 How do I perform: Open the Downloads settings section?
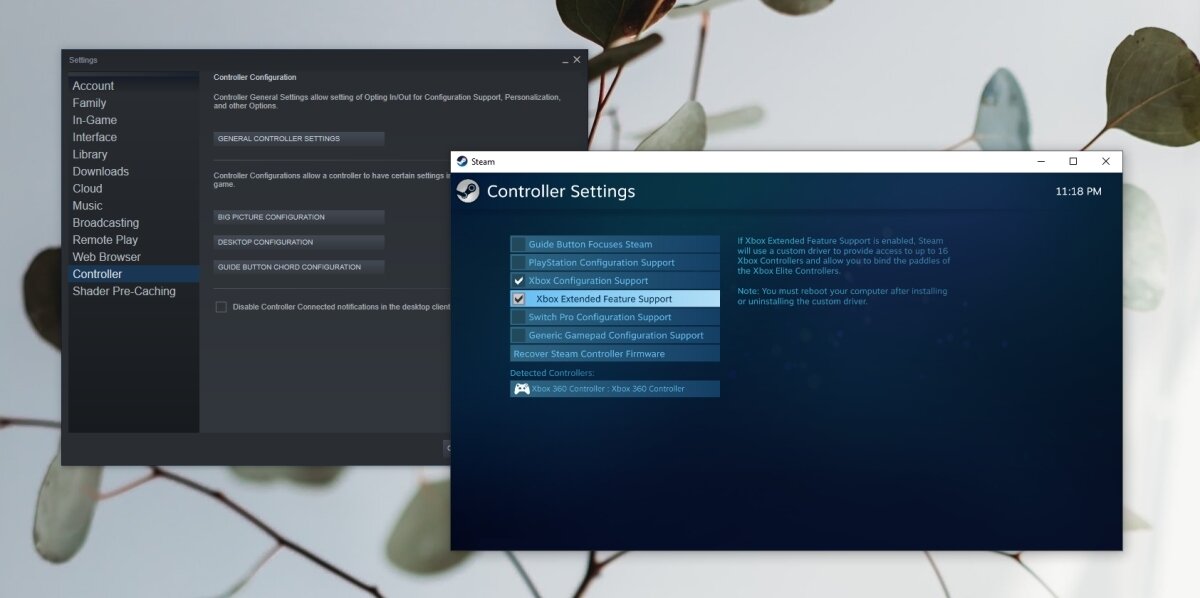click(101, 172)
